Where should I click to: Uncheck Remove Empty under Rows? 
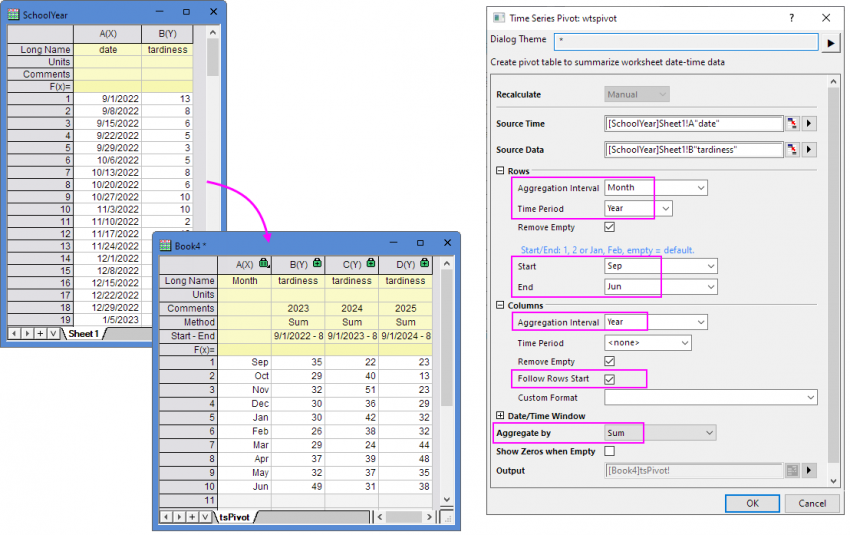pos(610,228)
